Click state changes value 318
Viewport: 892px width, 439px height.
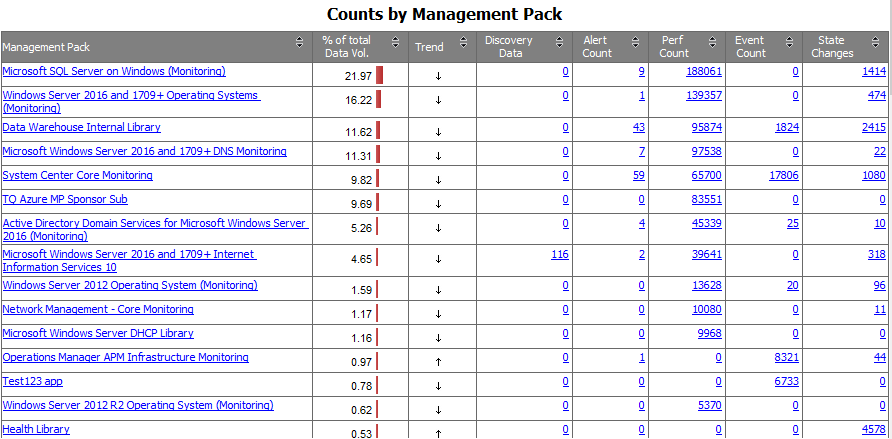877,254
